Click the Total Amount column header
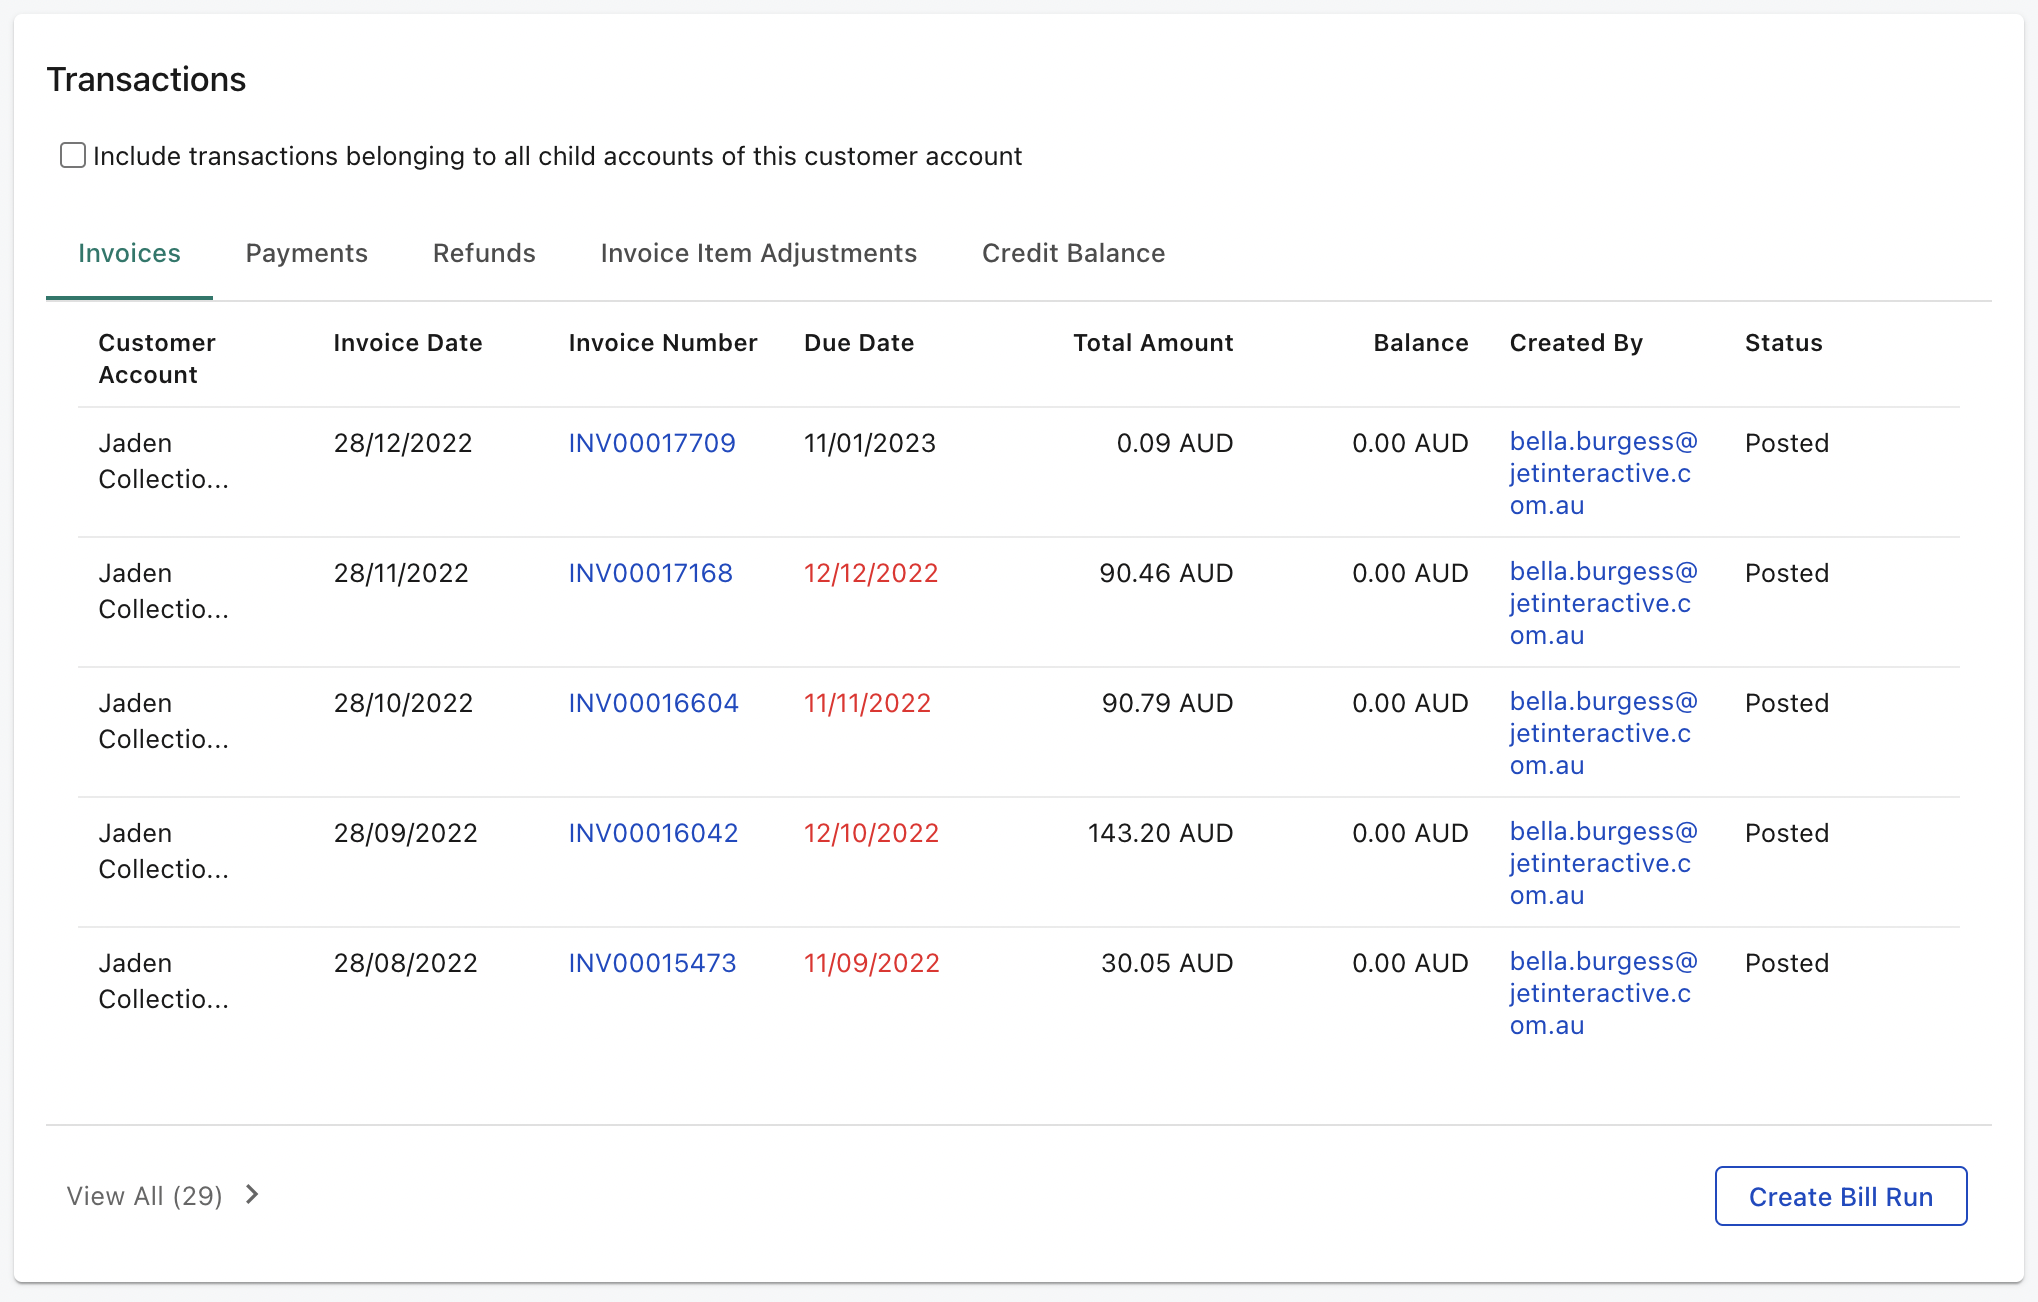This screenshot has width=2038, height=1302. (x=1153, y=343)
